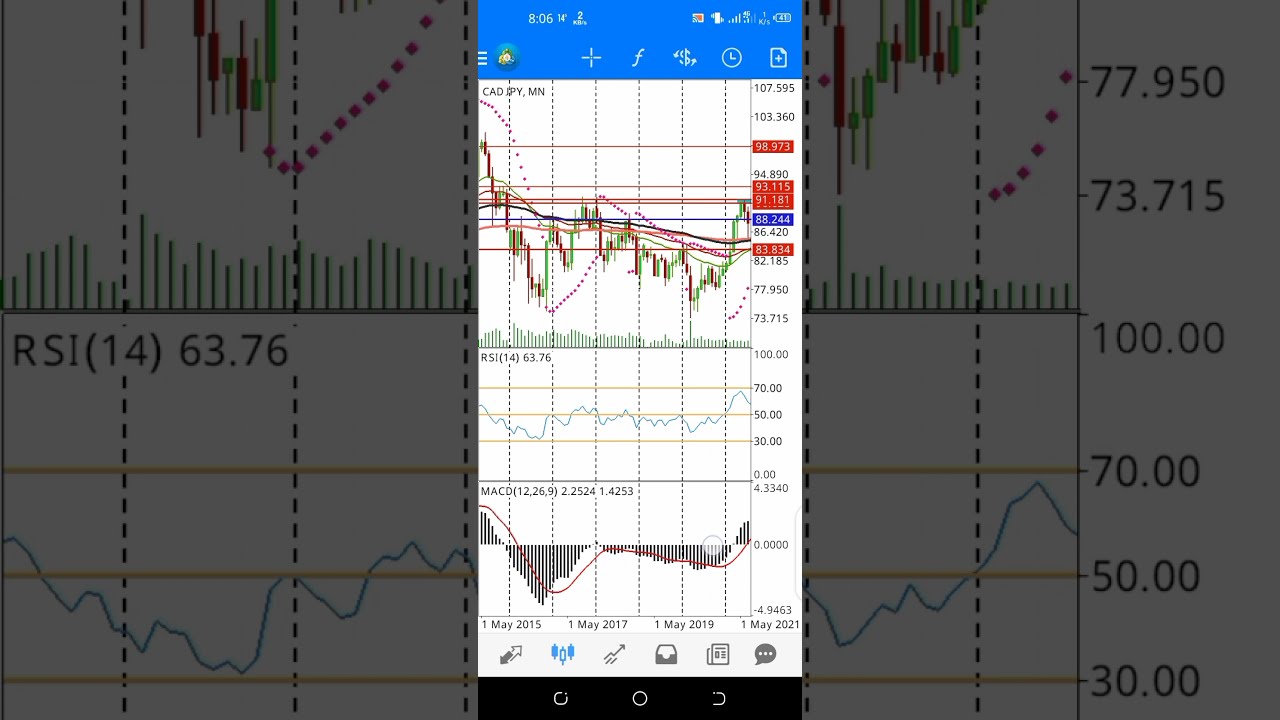Tap the CAD JPY, MN chart label
The width and height of the screenshot is (1280, 720).
click(x=513, y=92)
